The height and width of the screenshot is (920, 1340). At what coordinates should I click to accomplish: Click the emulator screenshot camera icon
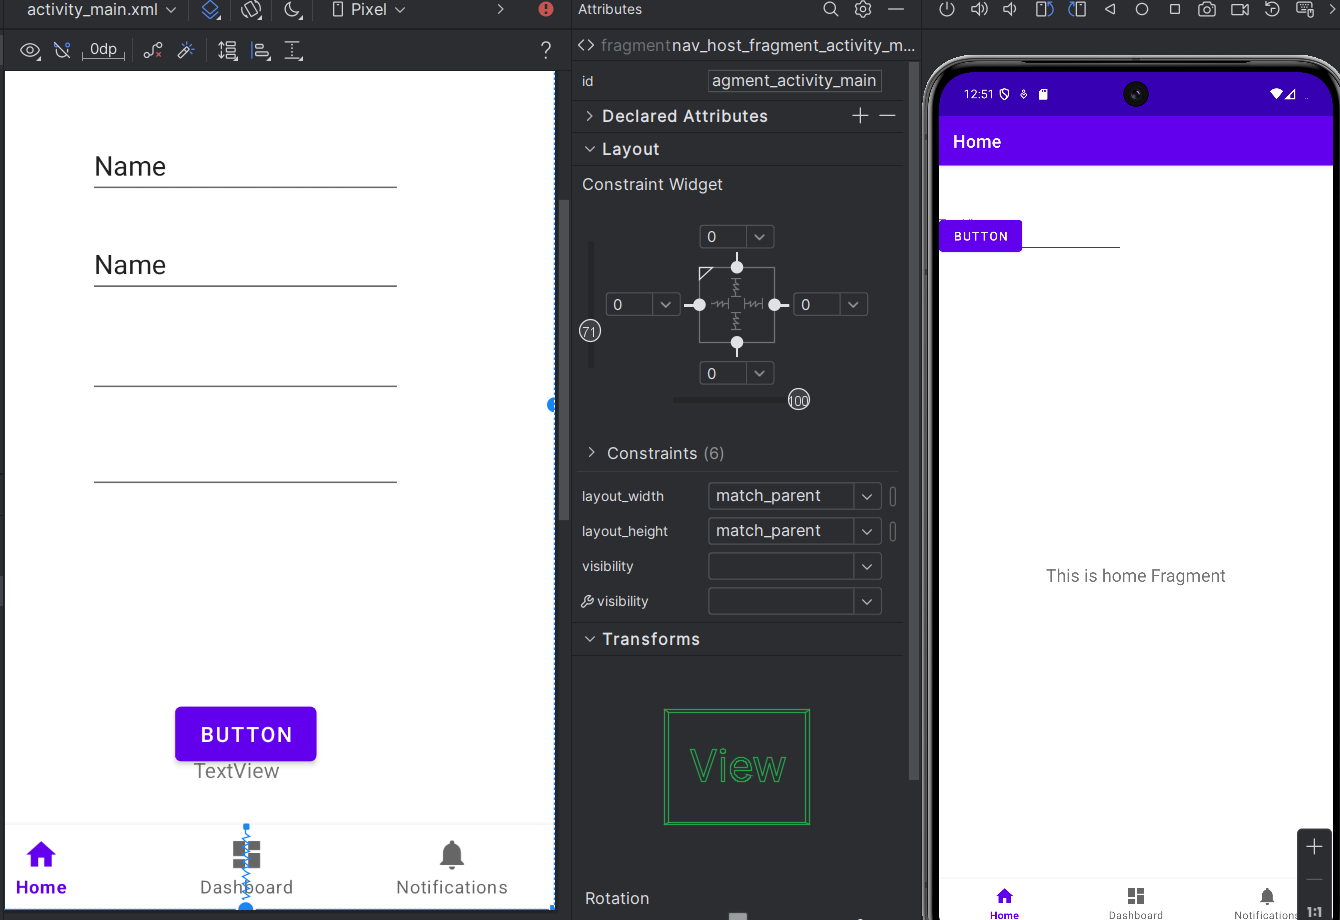pos(1207,9)
